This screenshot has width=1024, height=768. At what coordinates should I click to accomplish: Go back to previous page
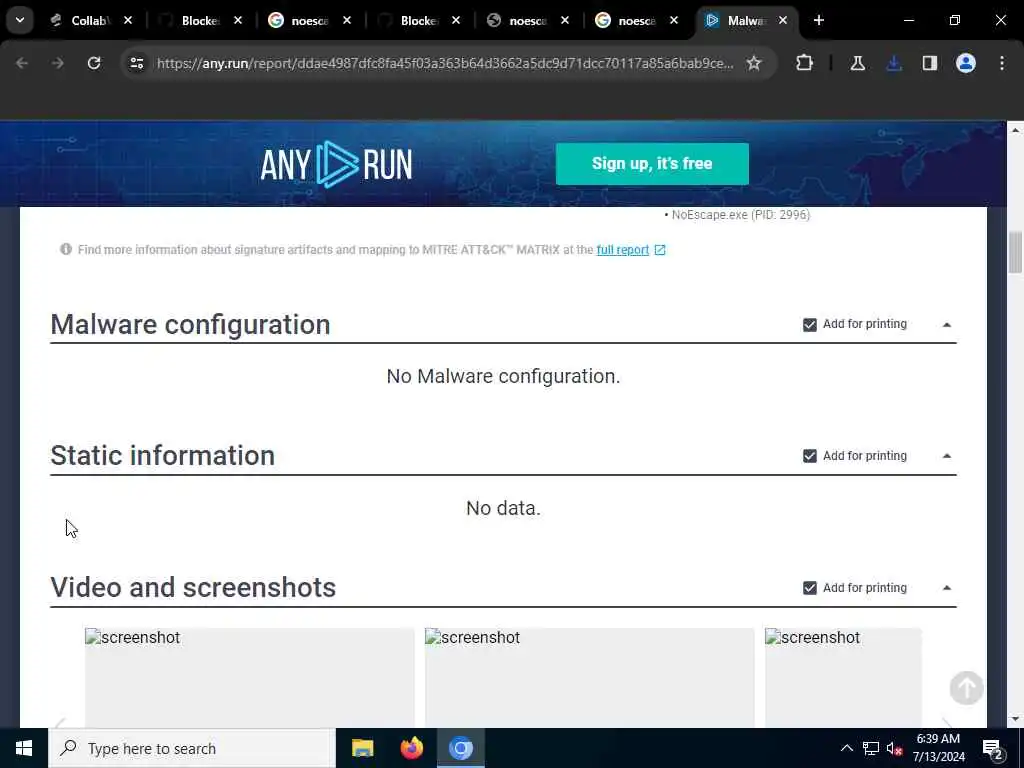click(x=22, y=63)
